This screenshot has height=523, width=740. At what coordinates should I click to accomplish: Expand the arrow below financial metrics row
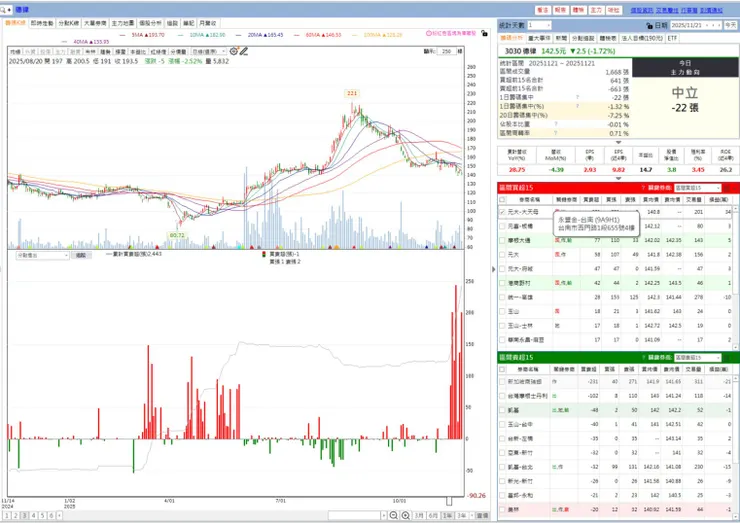point(618,178)
